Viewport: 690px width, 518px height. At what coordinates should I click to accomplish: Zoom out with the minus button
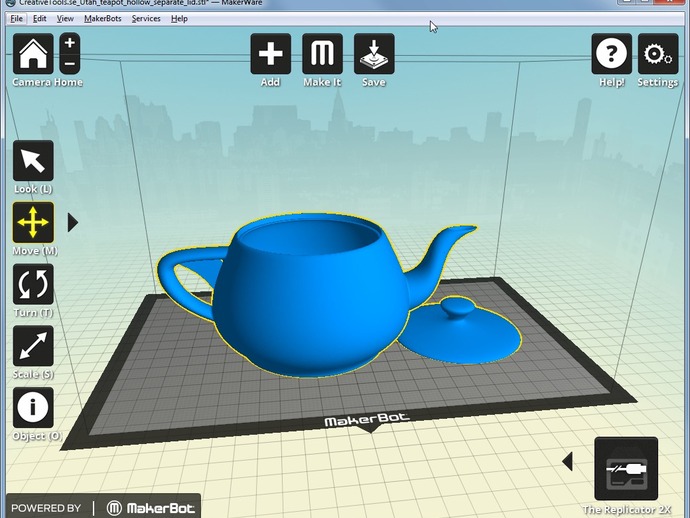[70, 64]
